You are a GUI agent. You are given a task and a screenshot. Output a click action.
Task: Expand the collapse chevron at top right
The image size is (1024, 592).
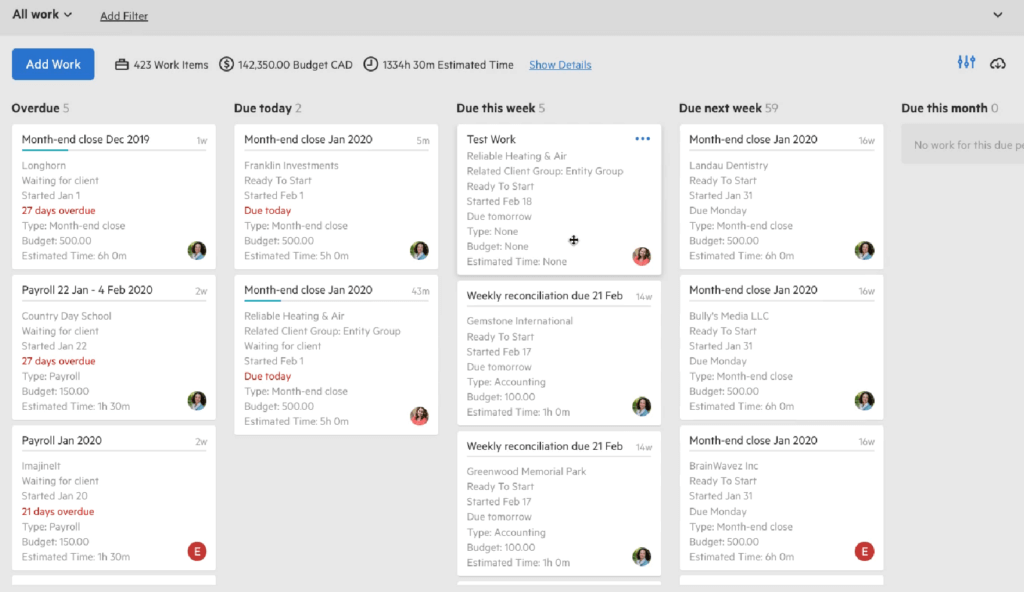click(x=997, y=14)
